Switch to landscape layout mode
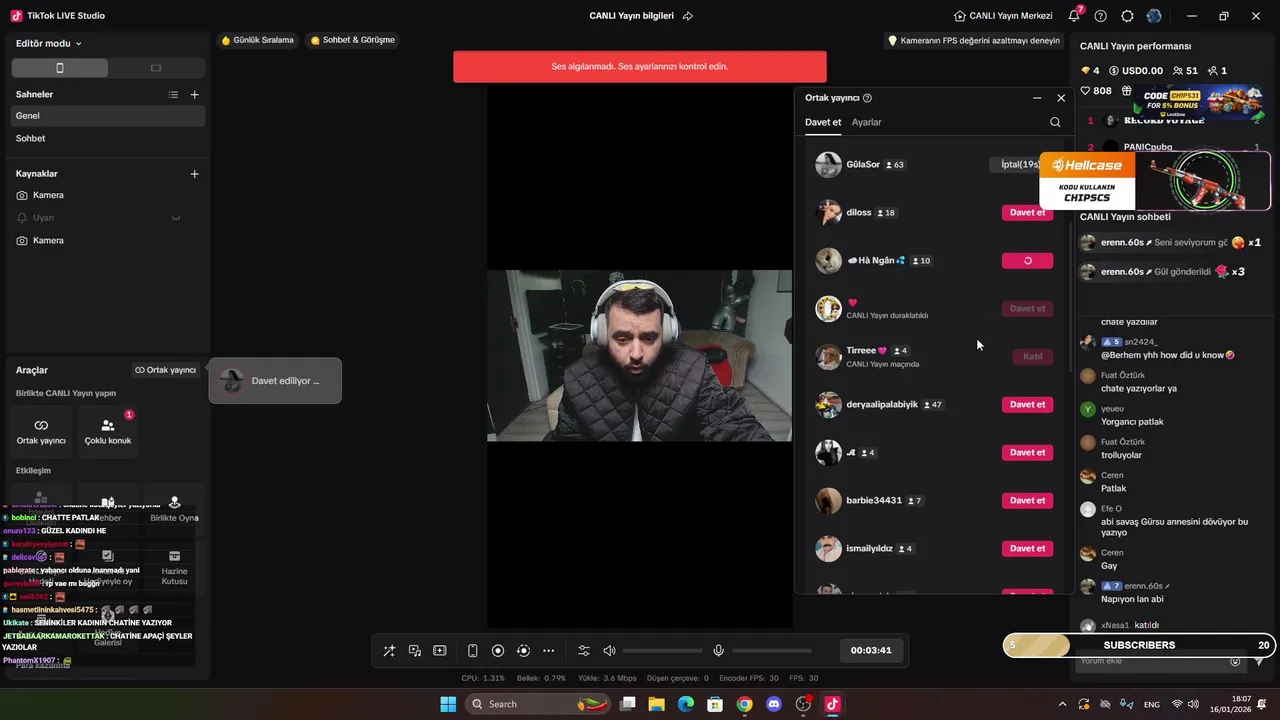 [x=156, y=68]
